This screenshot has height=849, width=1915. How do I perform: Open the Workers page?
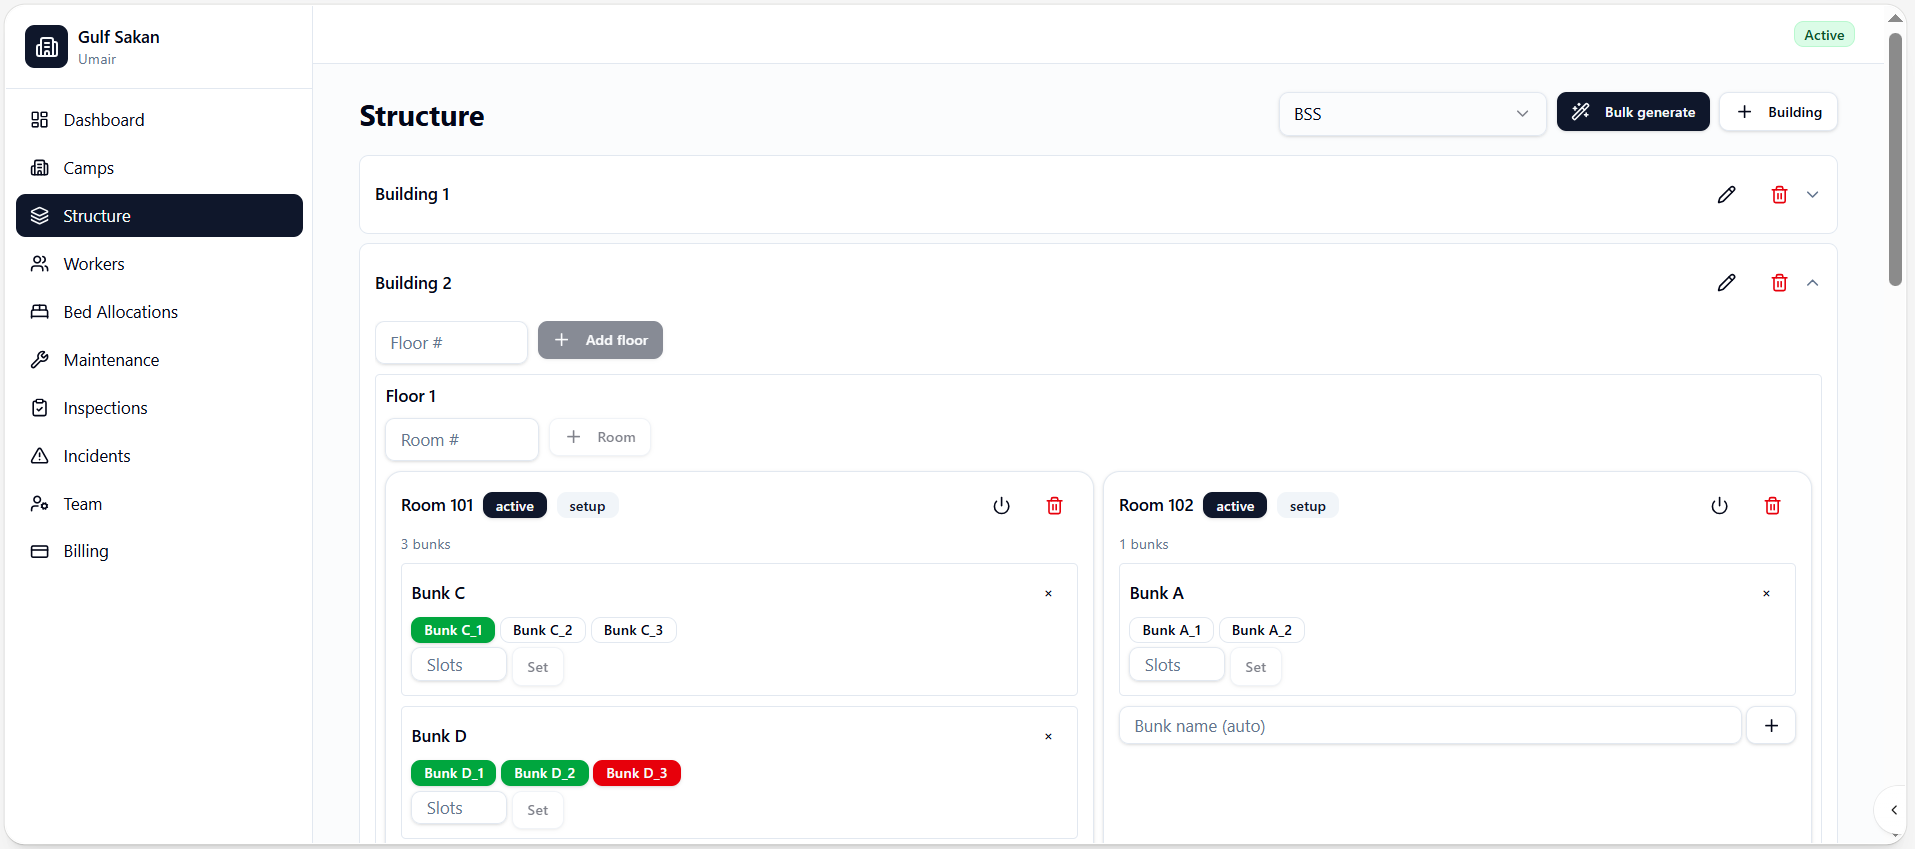point(159,264)
